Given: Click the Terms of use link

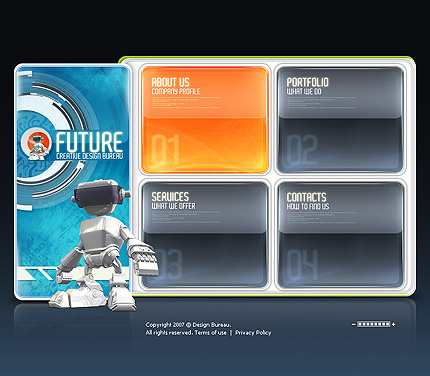Looking at the screenshot, I should tap(210, 333).
